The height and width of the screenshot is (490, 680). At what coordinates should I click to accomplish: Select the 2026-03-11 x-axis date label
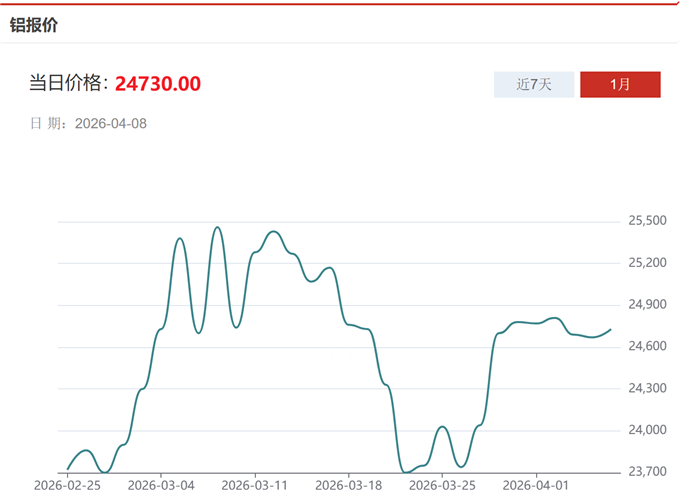pyautogui.click(x=255, y=484)
